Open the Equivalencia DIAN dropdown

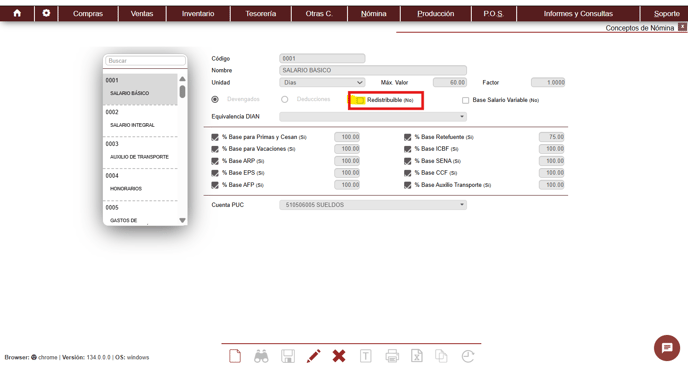373,117
